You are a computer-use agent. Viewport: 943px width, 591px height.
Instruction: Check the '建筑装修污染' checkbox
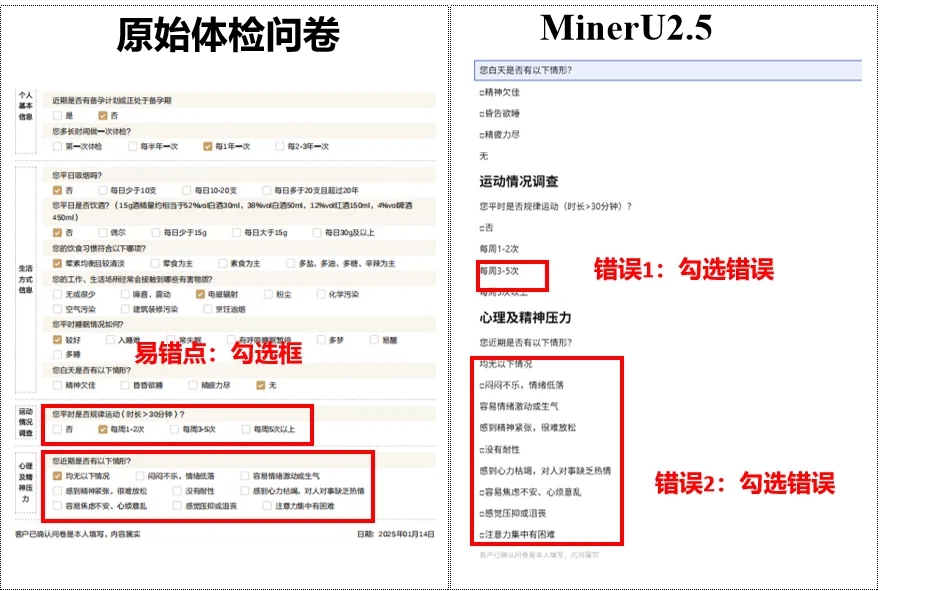click(x=125, y=309)
